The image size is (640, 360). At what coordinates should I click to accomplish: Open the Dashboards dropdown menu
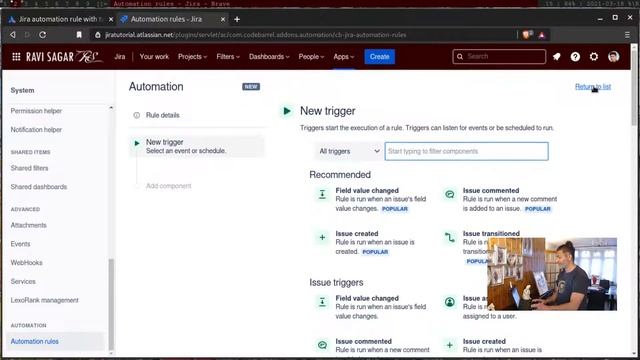point(269,57)
